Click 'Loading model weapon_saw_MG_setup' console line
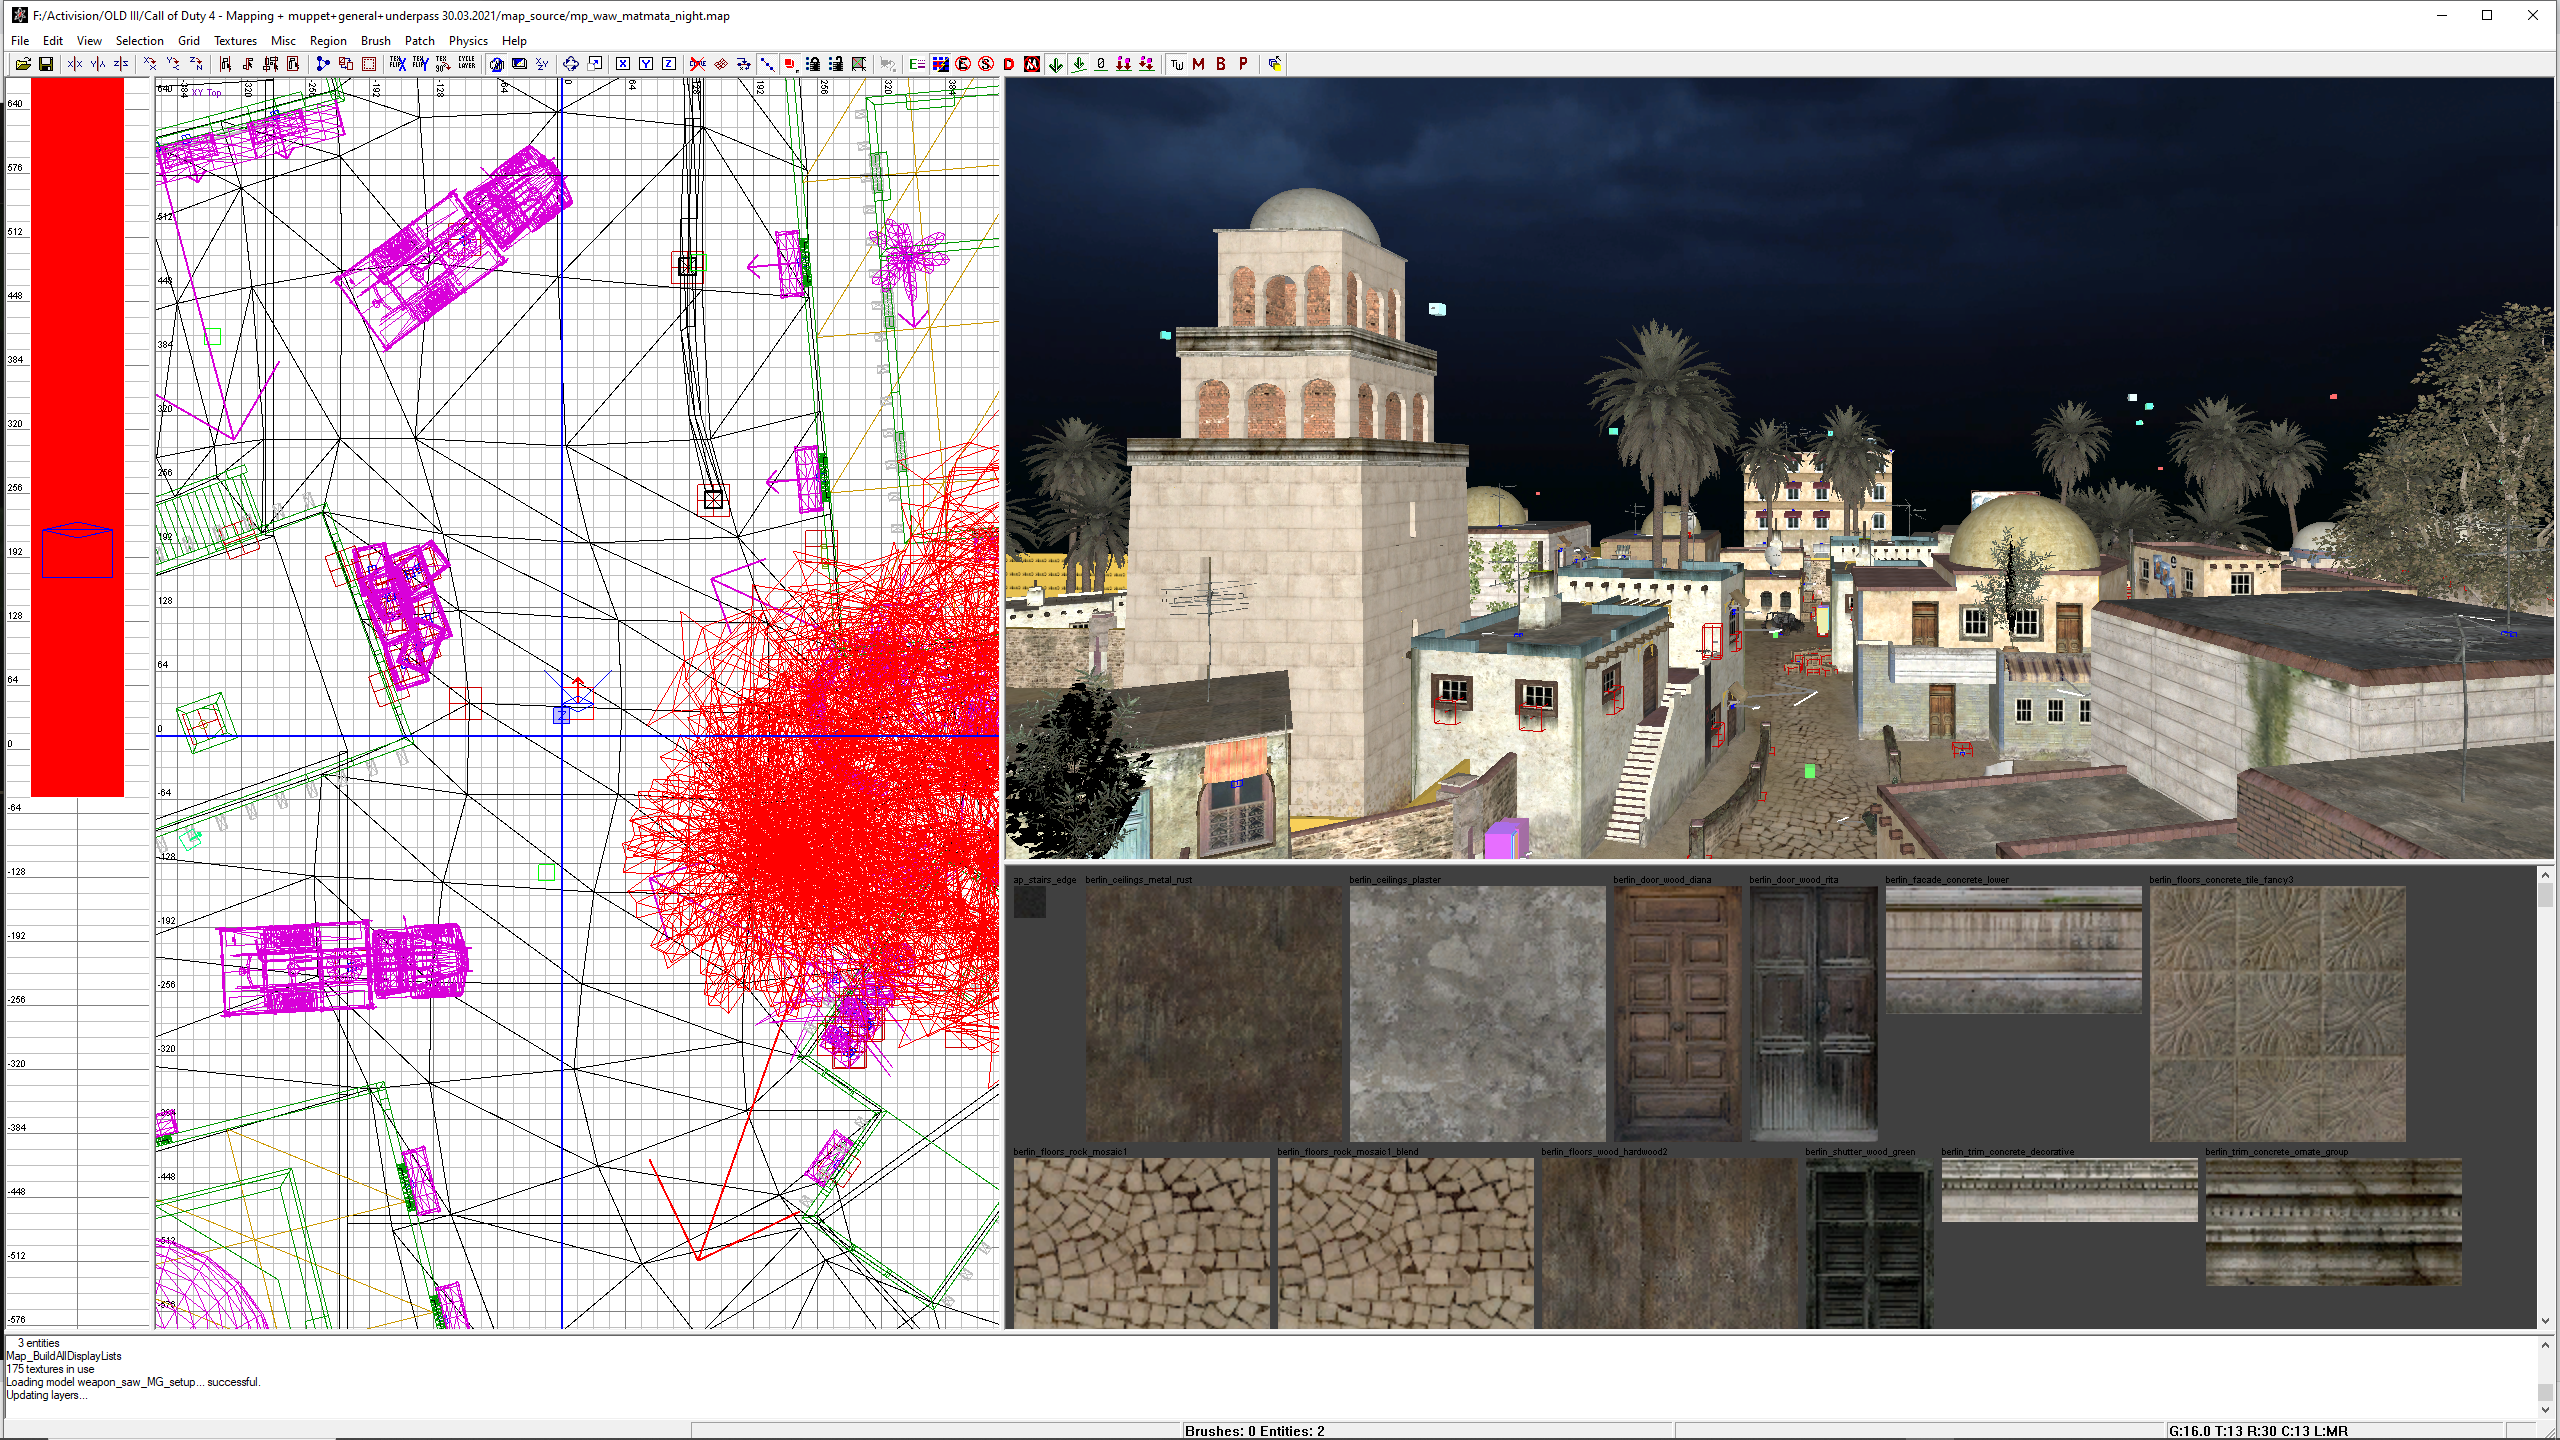This screenshot has width=2560, height=1440. 133,1382
